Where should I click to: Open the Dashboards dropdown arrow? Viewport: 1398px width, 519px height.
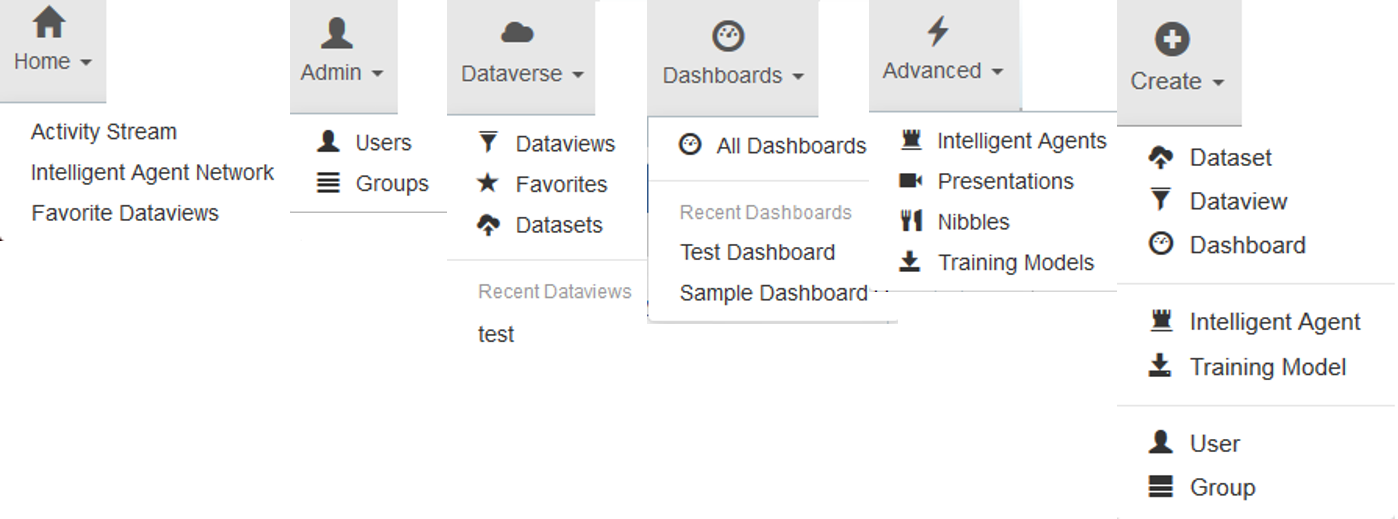798,76
